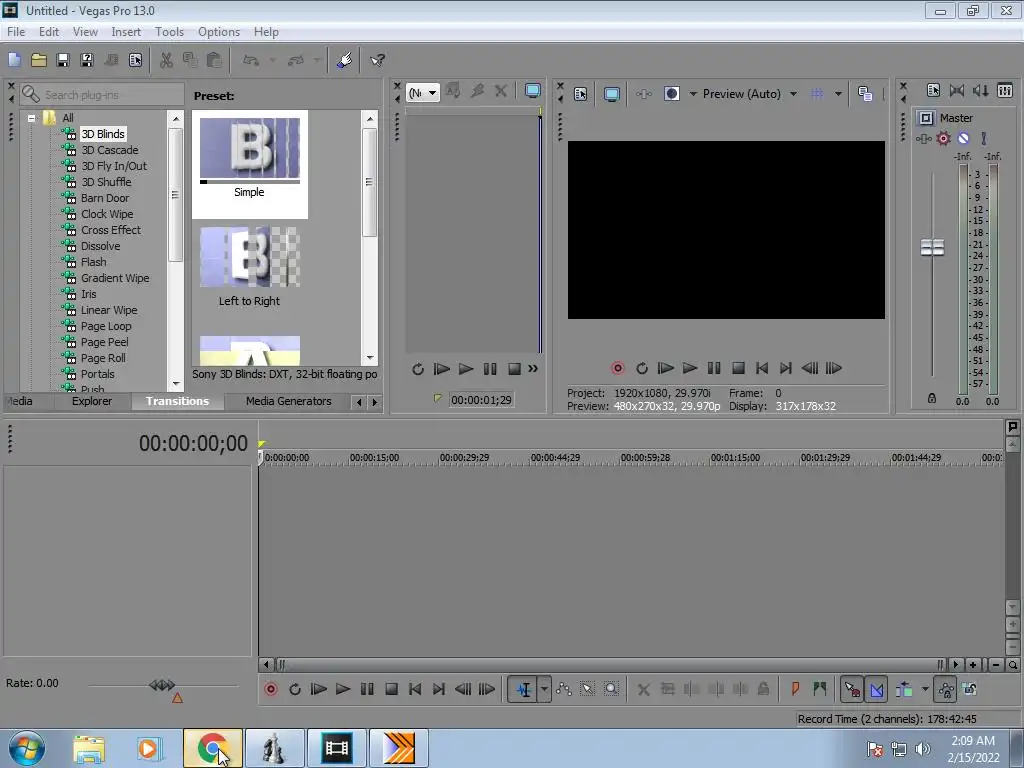Click Go to End in timeline transport
Viewport: 1024px width, 768px height.
pyautogui.click(x=439, y=689)
